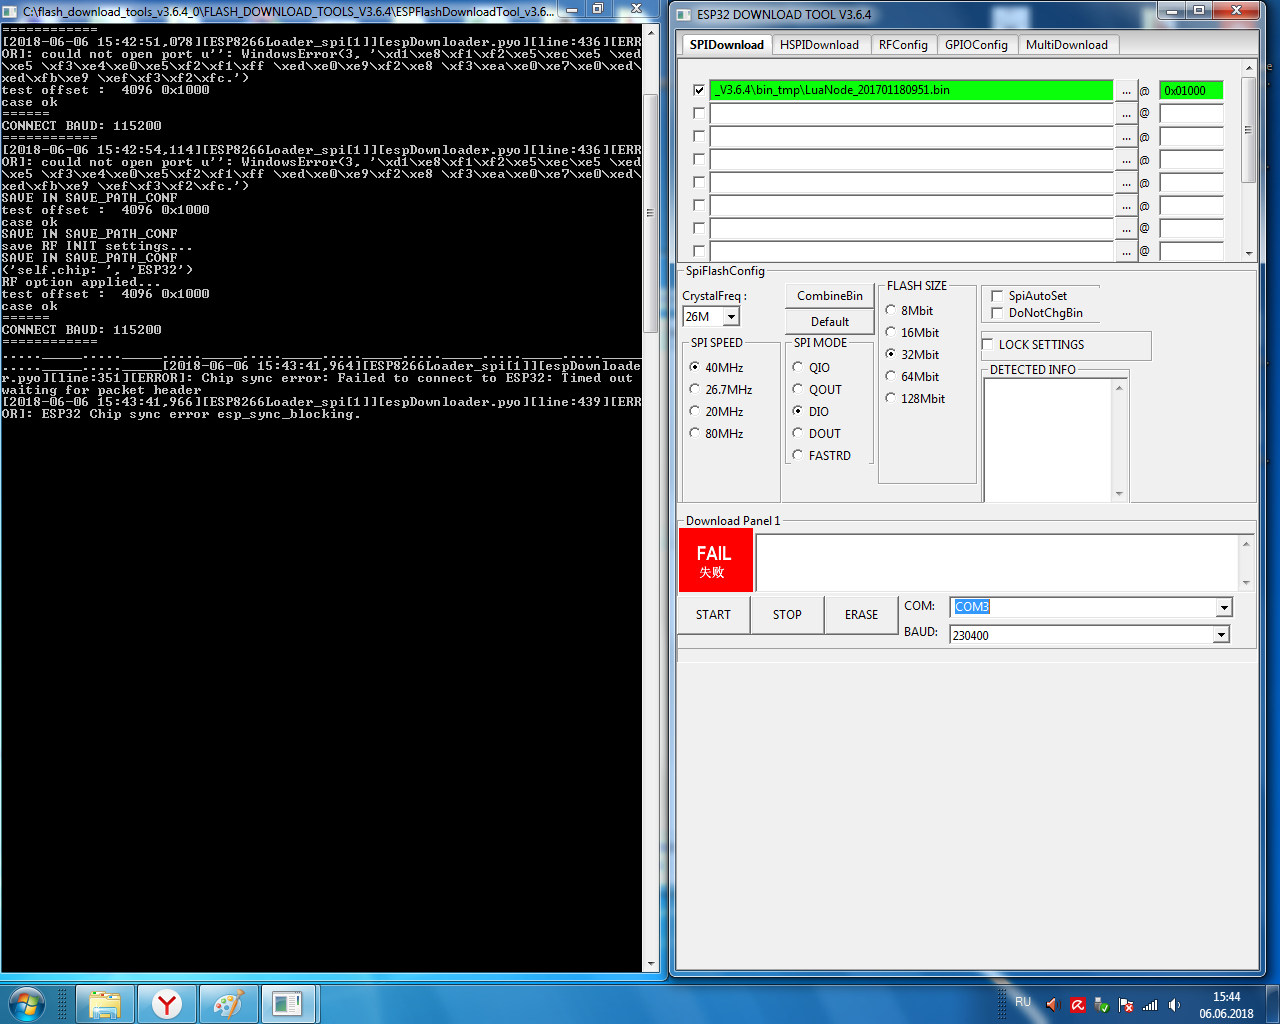Select the 26.7MHz SPI speed

click(695, 389)
